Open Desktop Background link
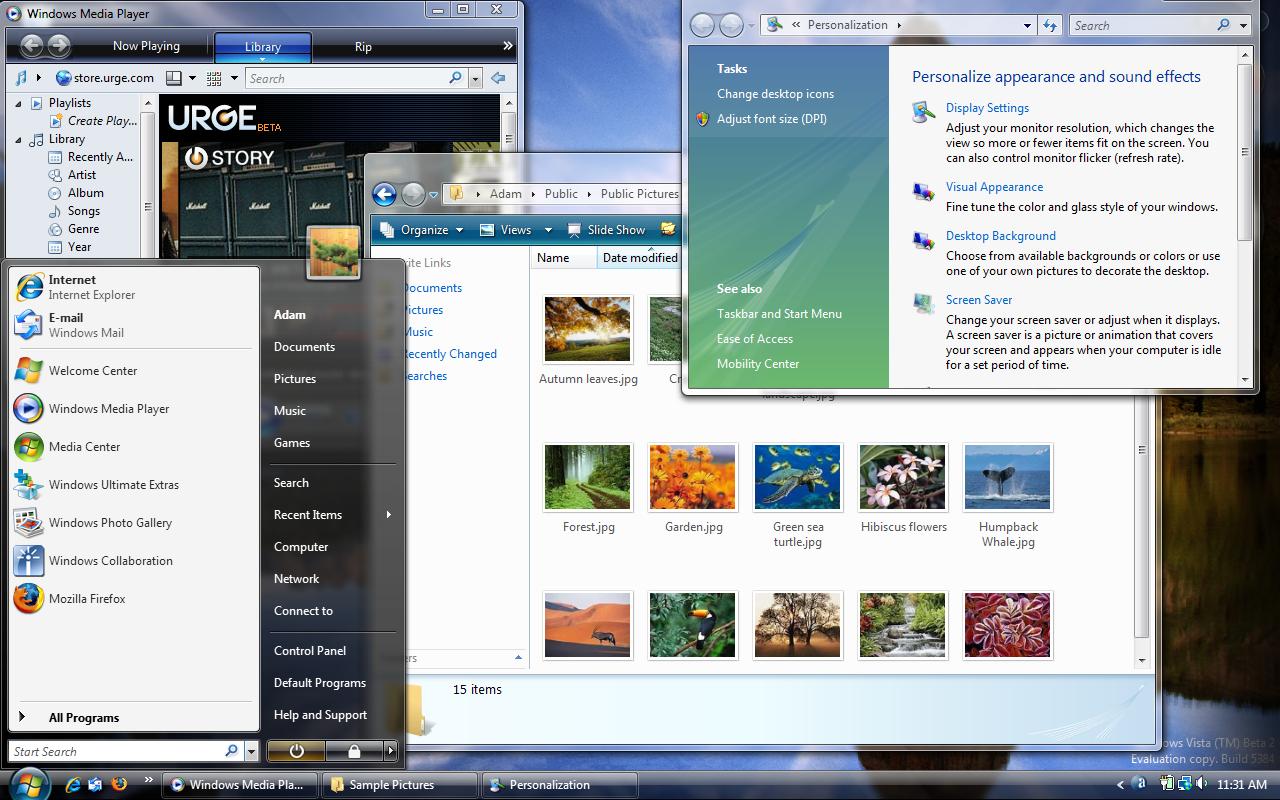Image resolution: width=1280 pixels, height=800 pixels. [x=1001, y=236]
